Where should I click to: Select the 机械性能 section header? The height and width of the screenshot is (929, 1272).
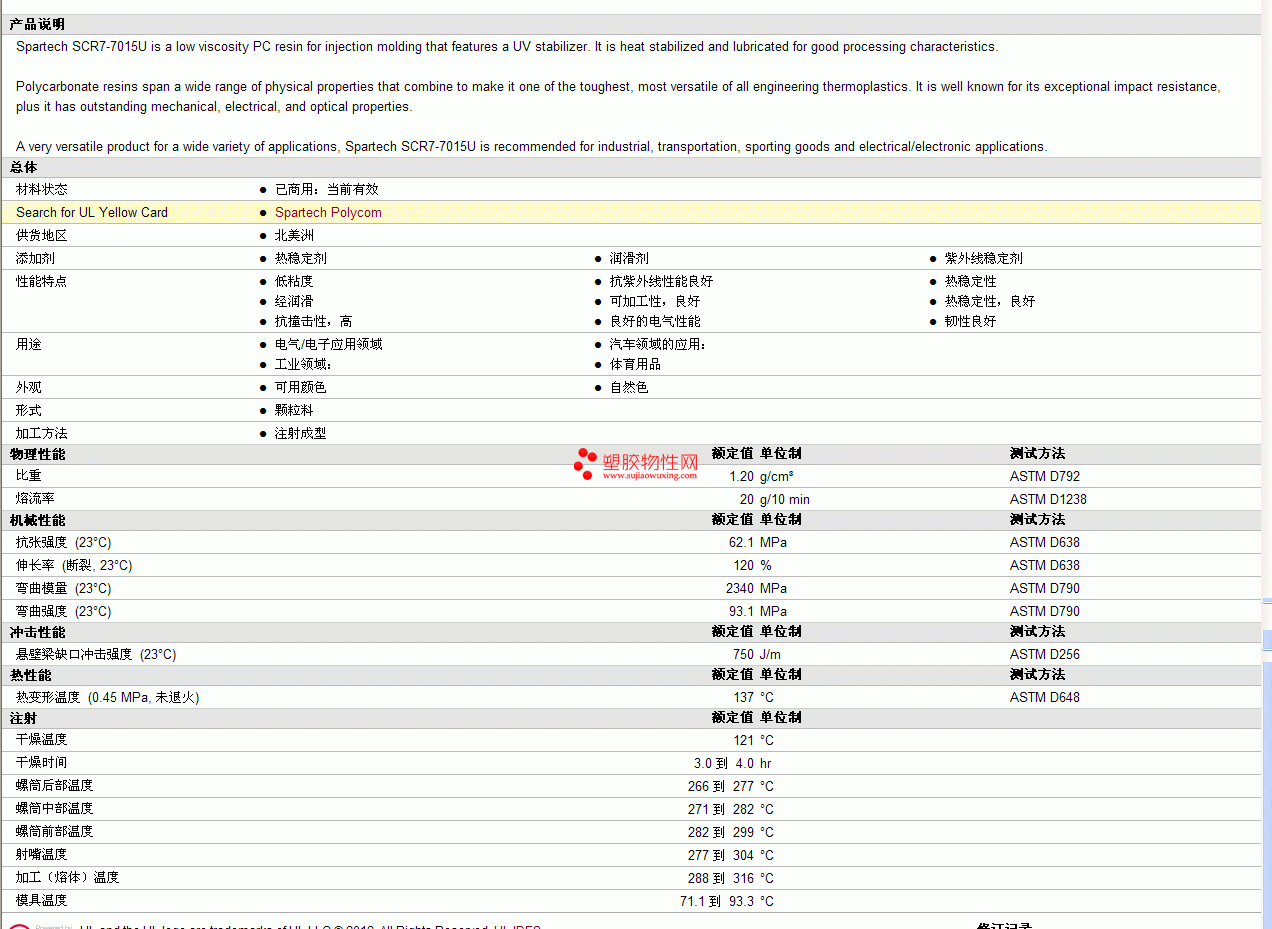point(37,520)
